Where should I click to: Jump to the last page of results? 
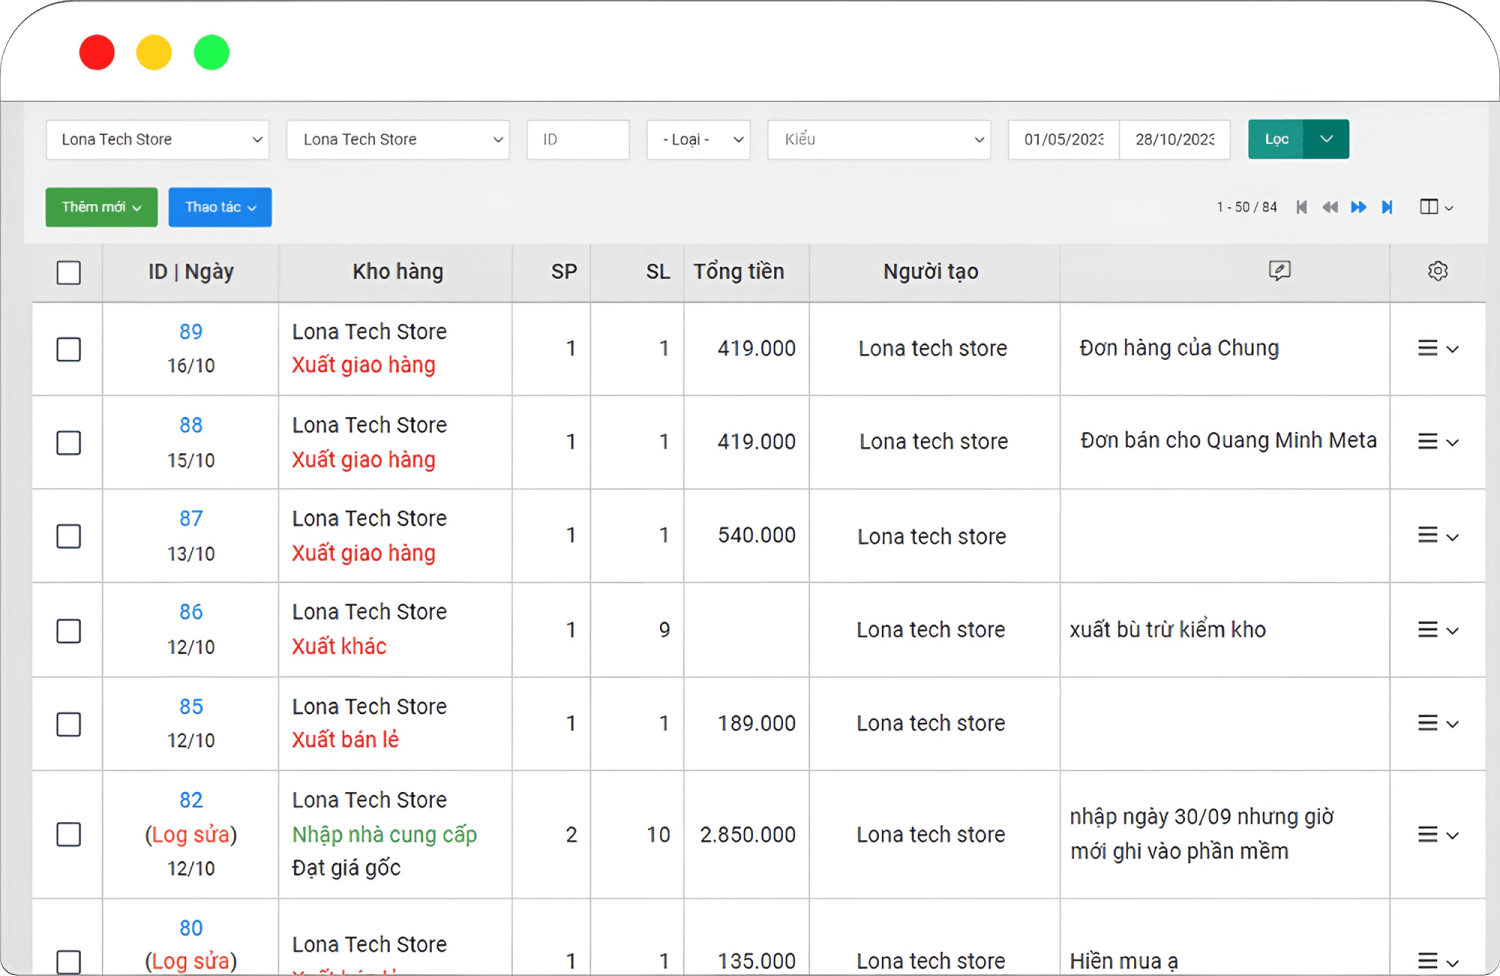[x=1387, y=207]
